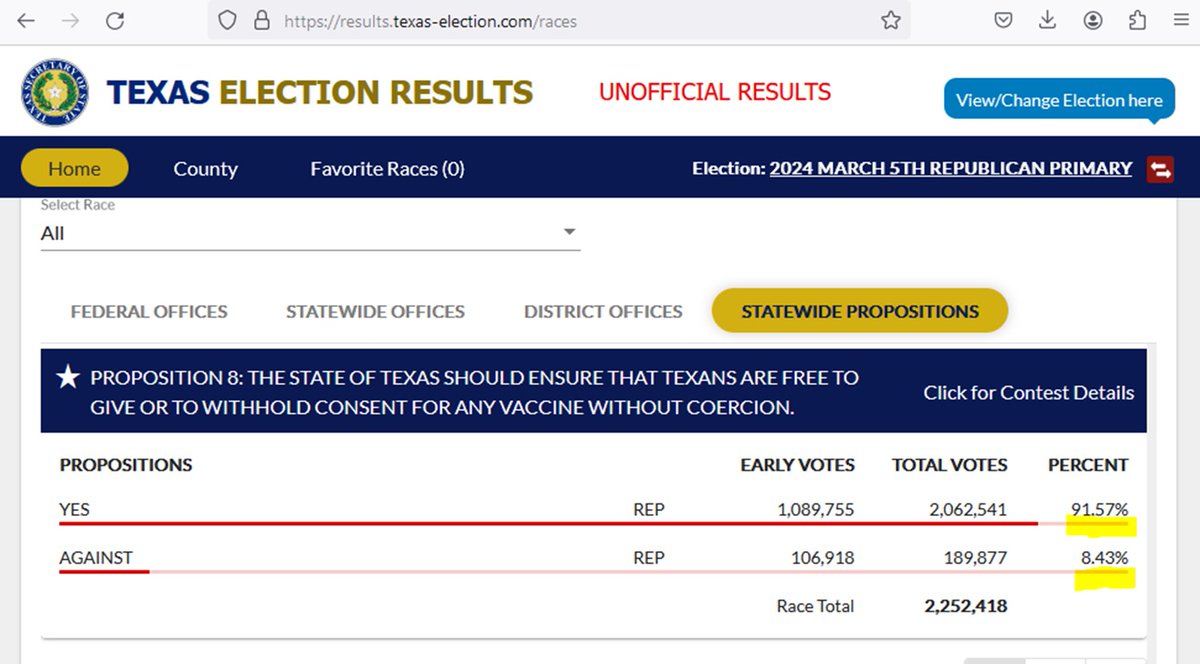Click the shield tracking protection icon
Screen dimensions: 1200x664
coord(228,20)
